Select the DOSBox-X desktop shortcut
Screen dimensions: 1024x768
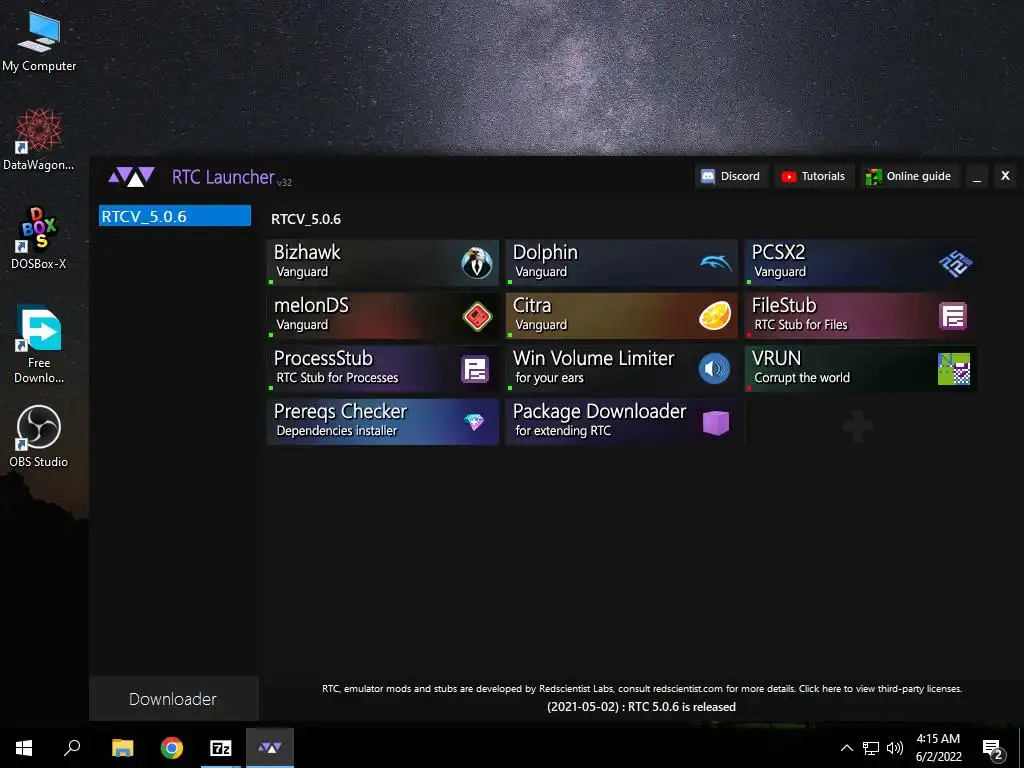pos(39,238)
